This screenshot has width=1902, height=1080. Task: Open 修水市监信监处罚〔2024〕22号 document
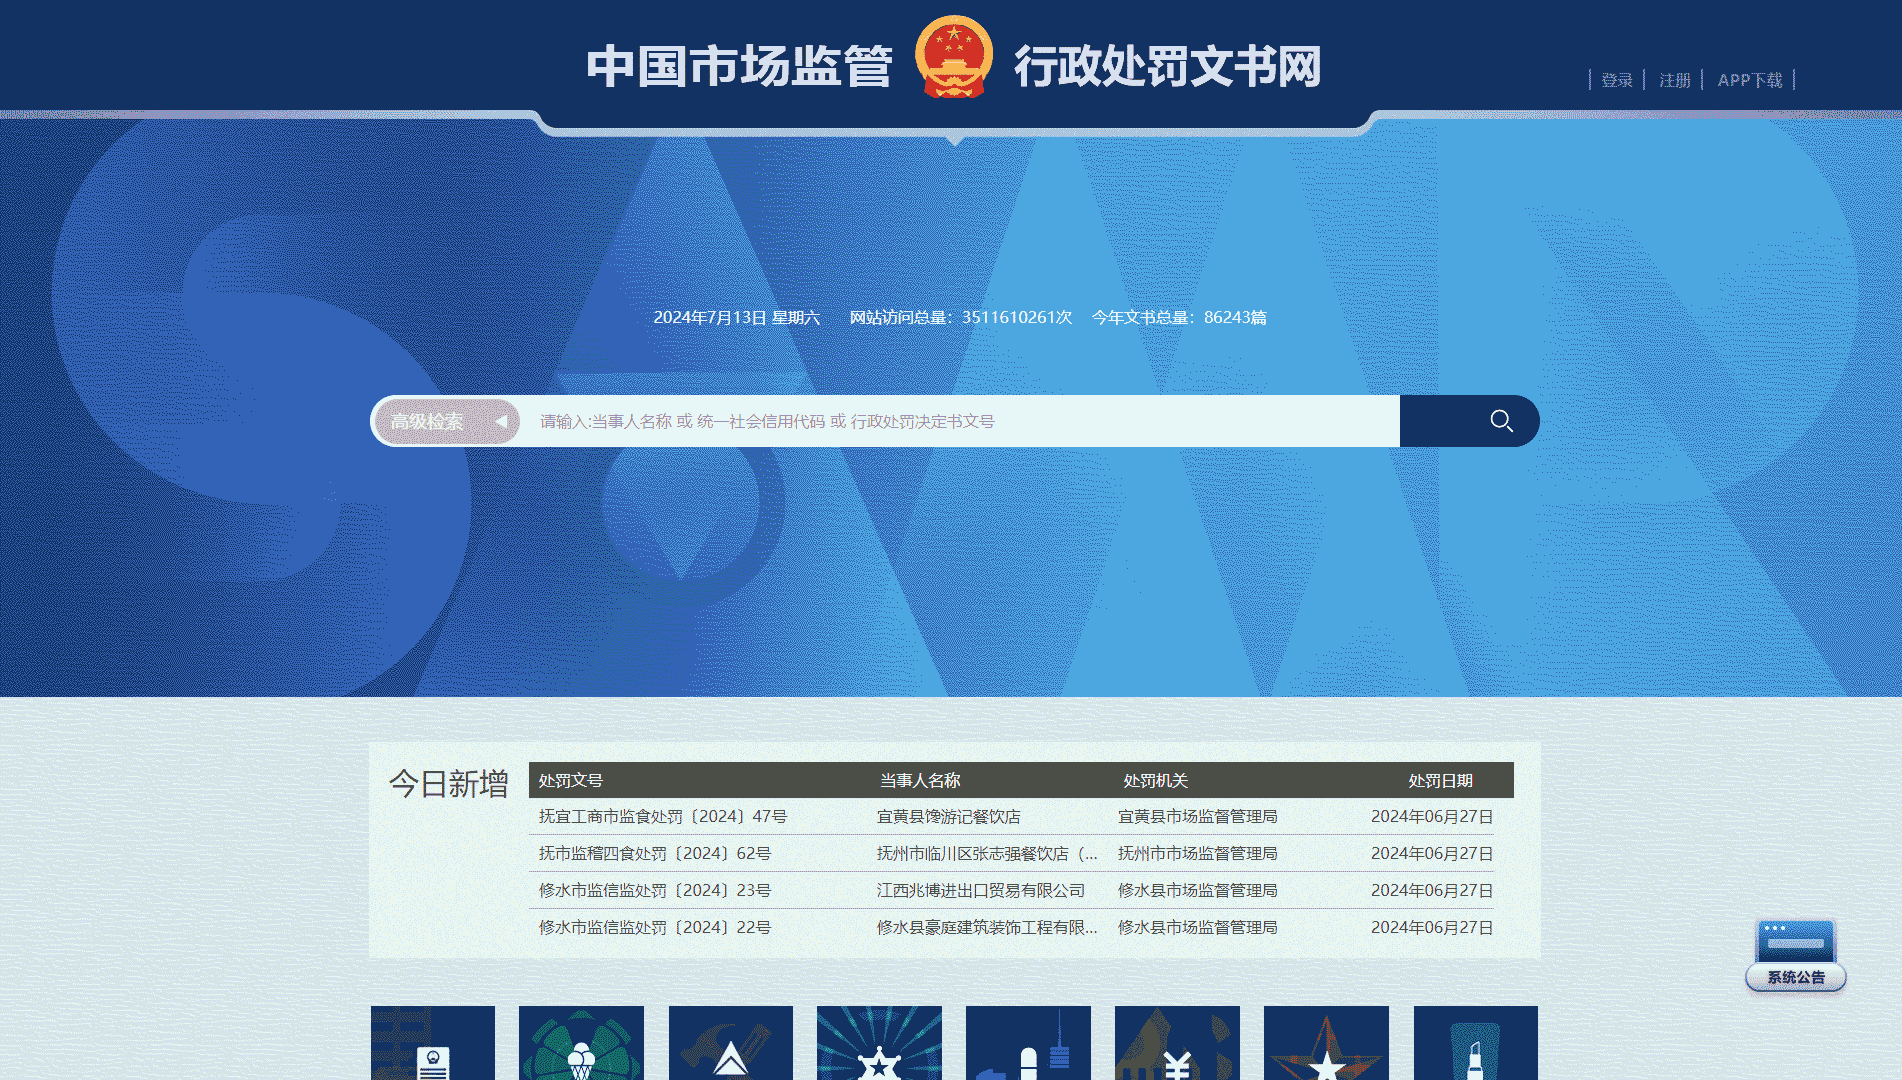(655, 928)
